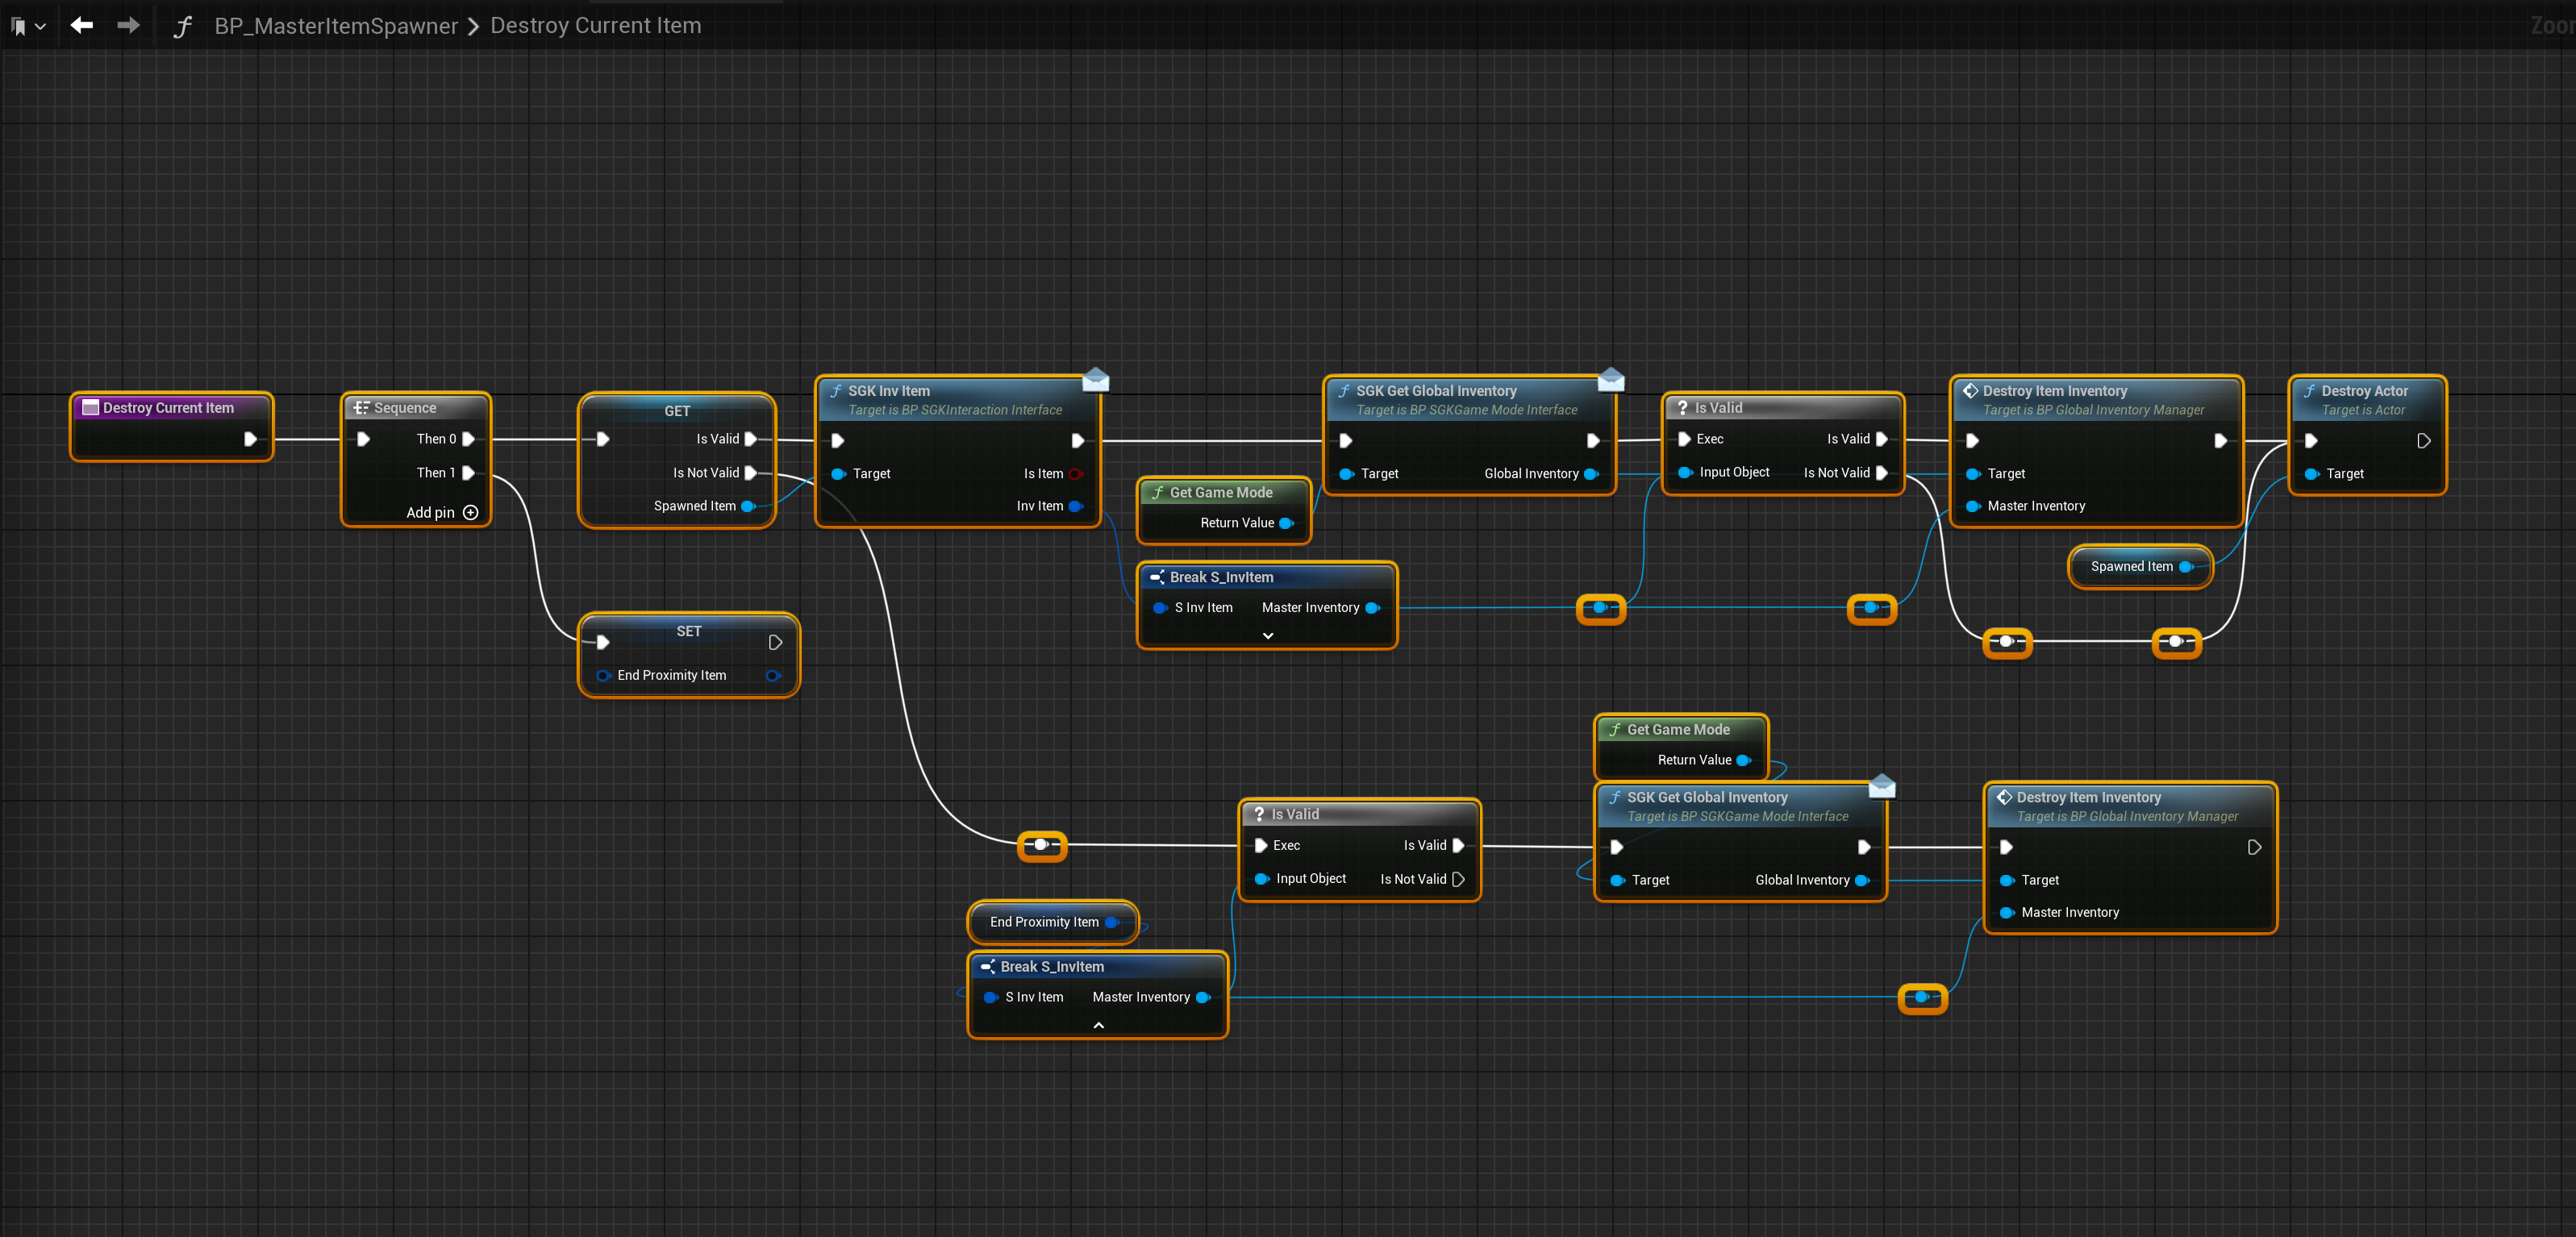Image resolution: width=2576 pixels, height=1237 pixels.
Task: Expand the upper Break S_InvItem node chevron
Action: (x=1267, y=635)
